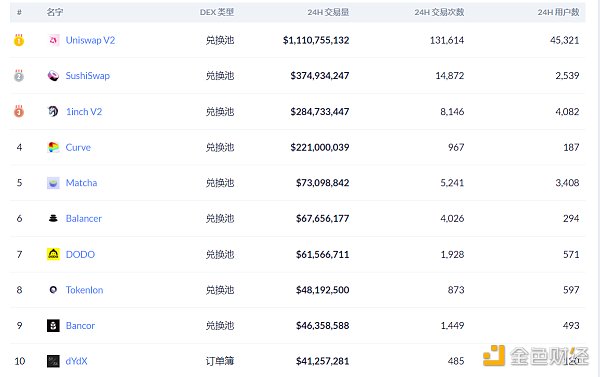Click the Matcha logo icon
Viewport: 600px width, 377px height.
[53, 183]
